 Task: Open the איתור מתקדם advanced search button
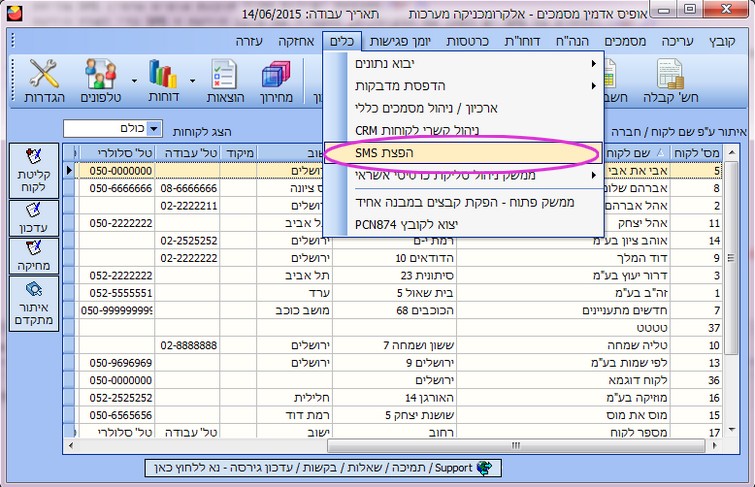34,304
